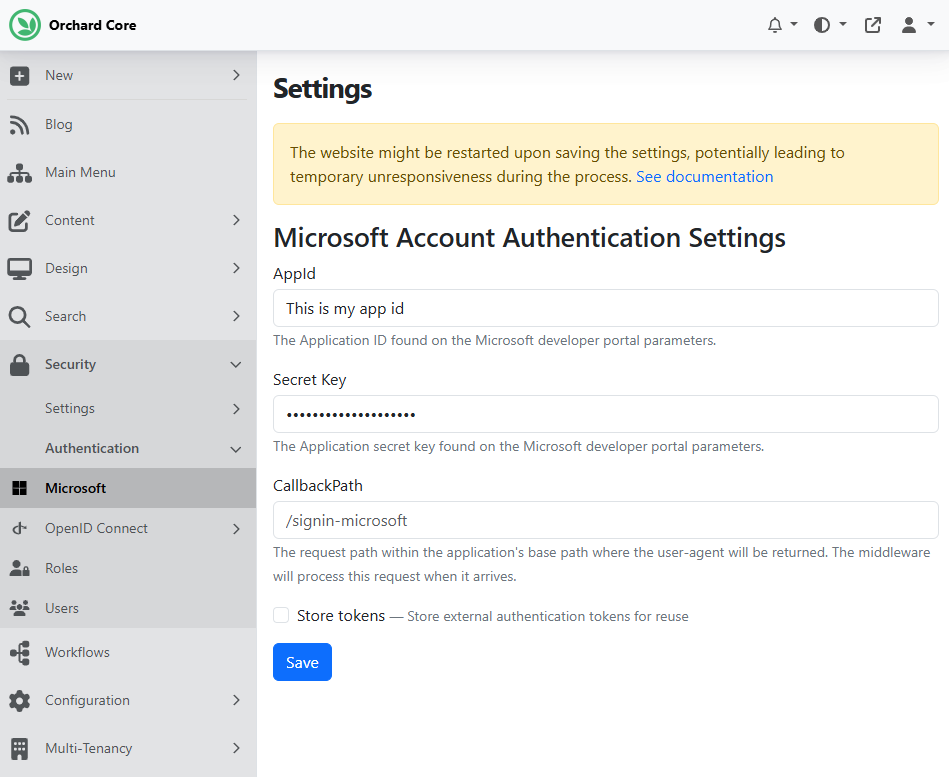
Task: Click the CallbackPath field label
Action: [318, 486]
